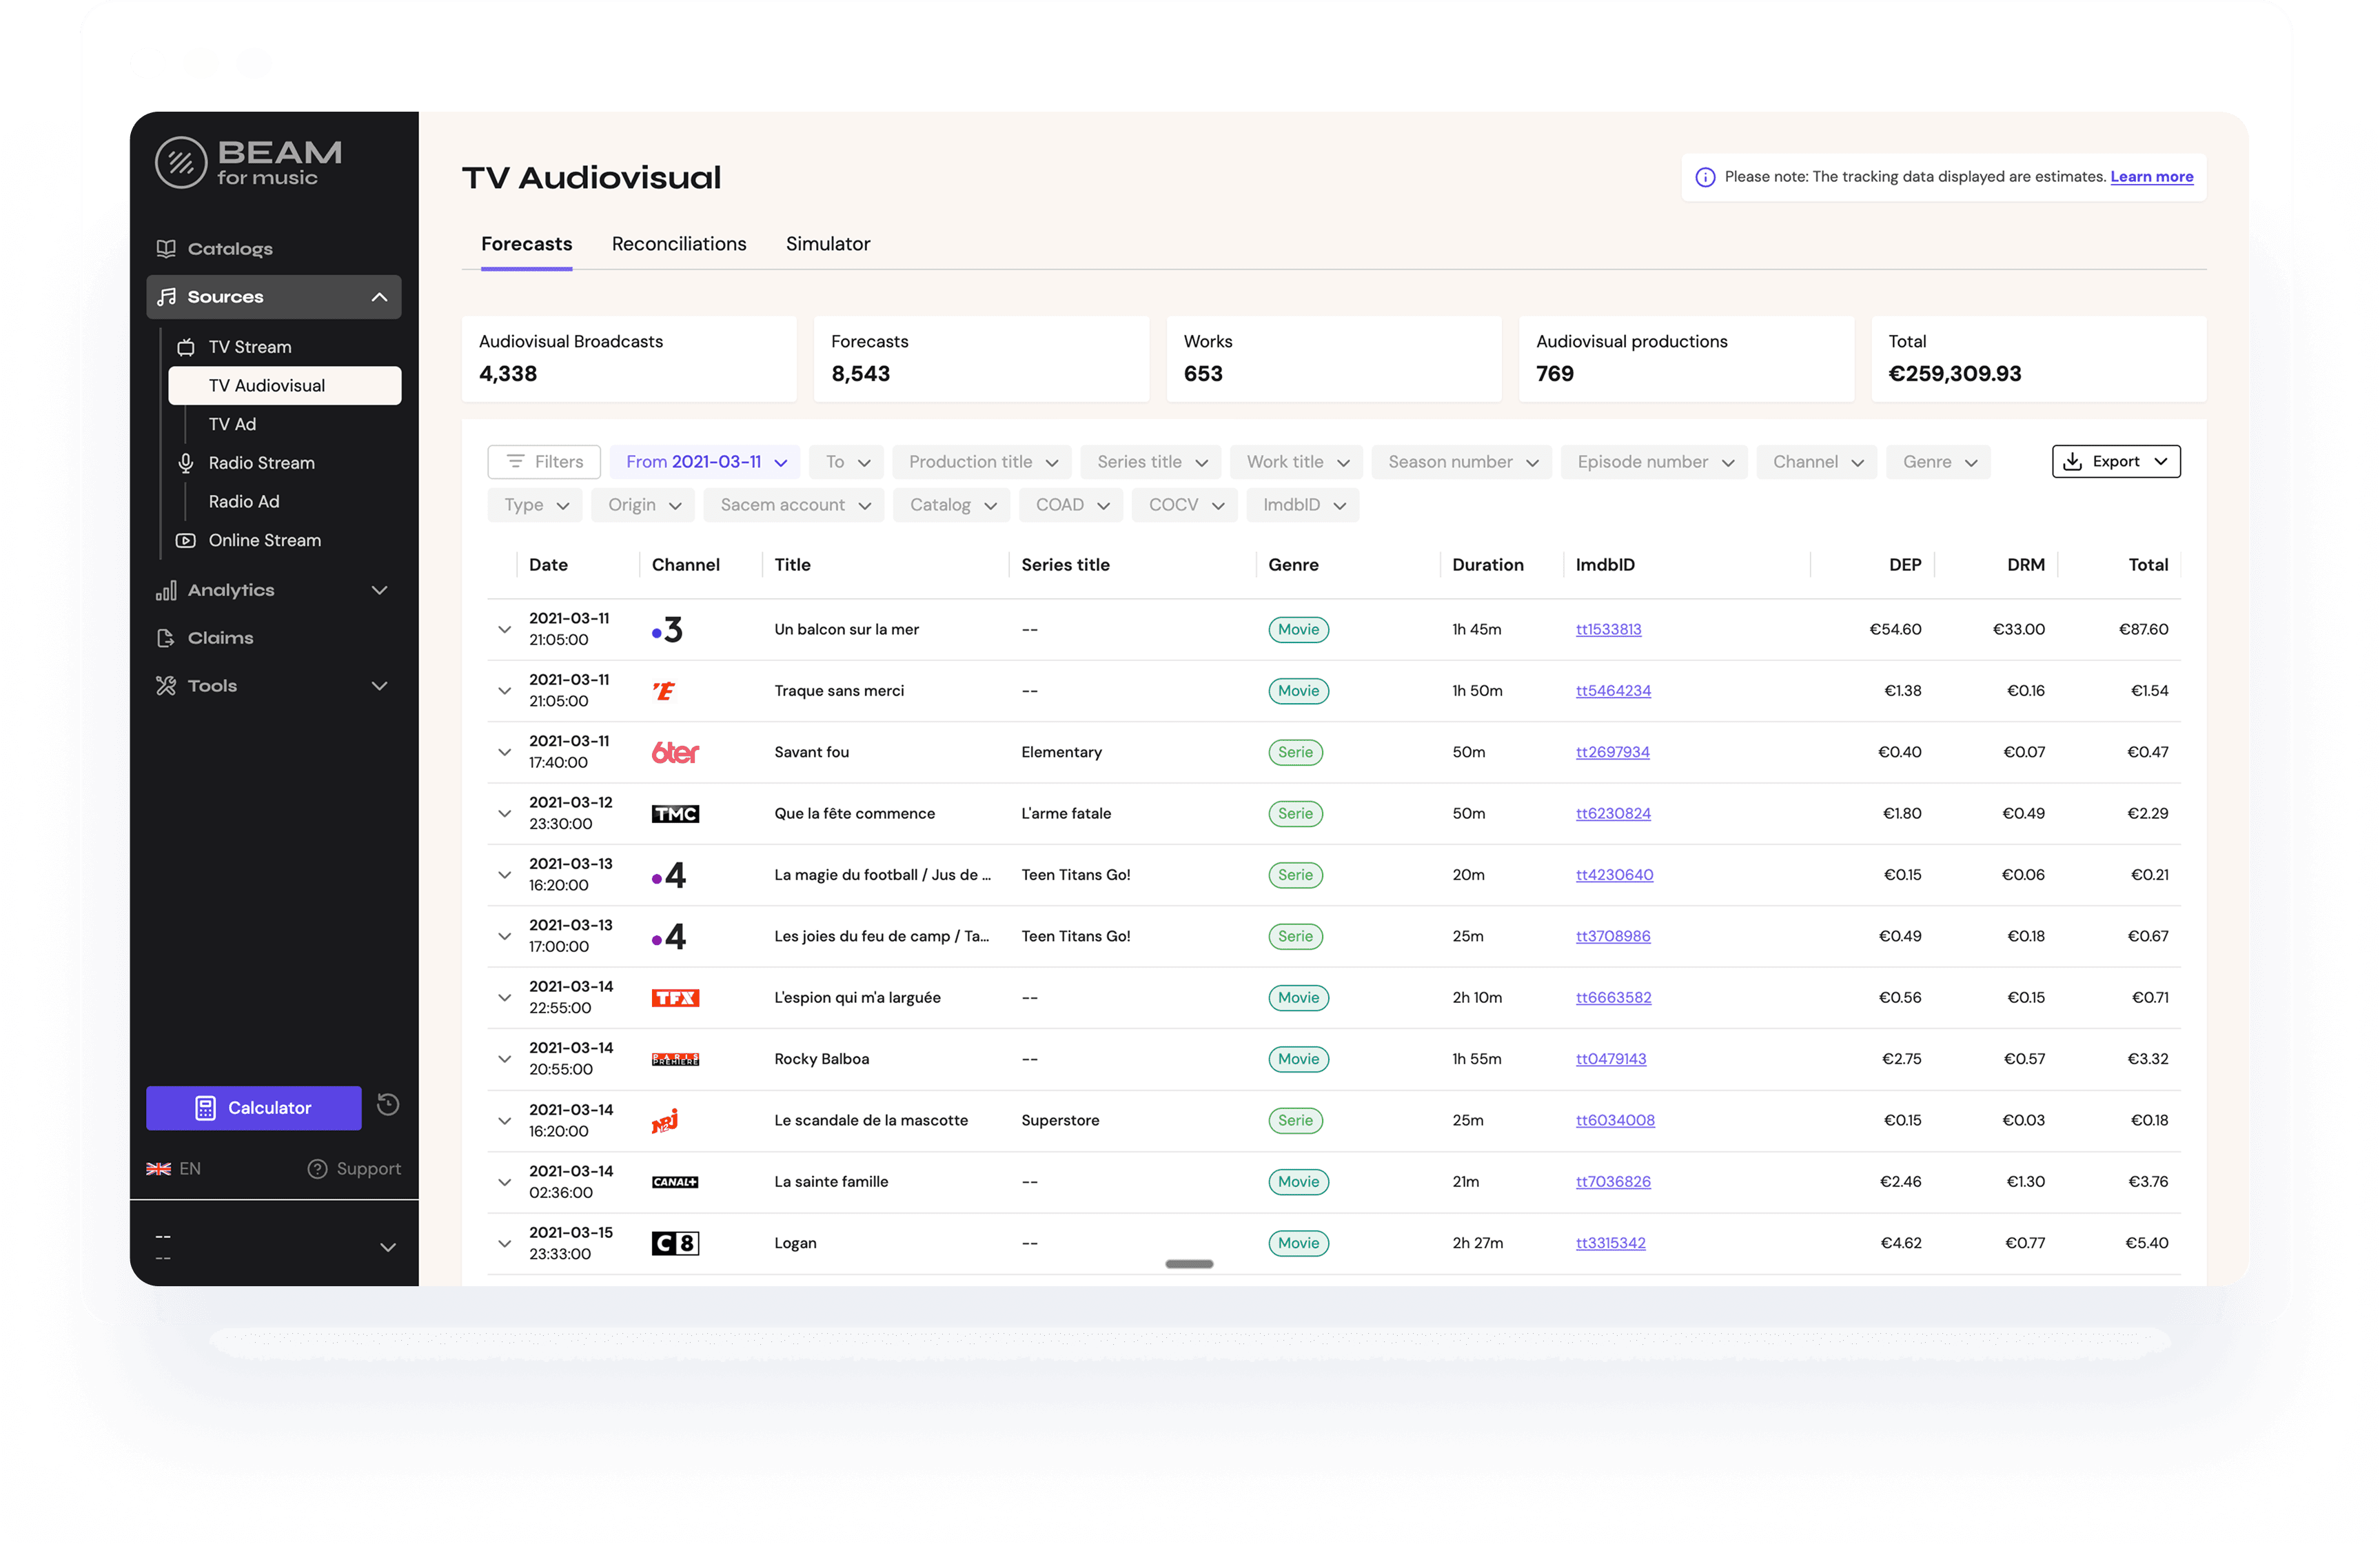2380x1544 pixels.
Task: Click the horizontal scrollbar handle under table
Action: pos(1189,1264)
